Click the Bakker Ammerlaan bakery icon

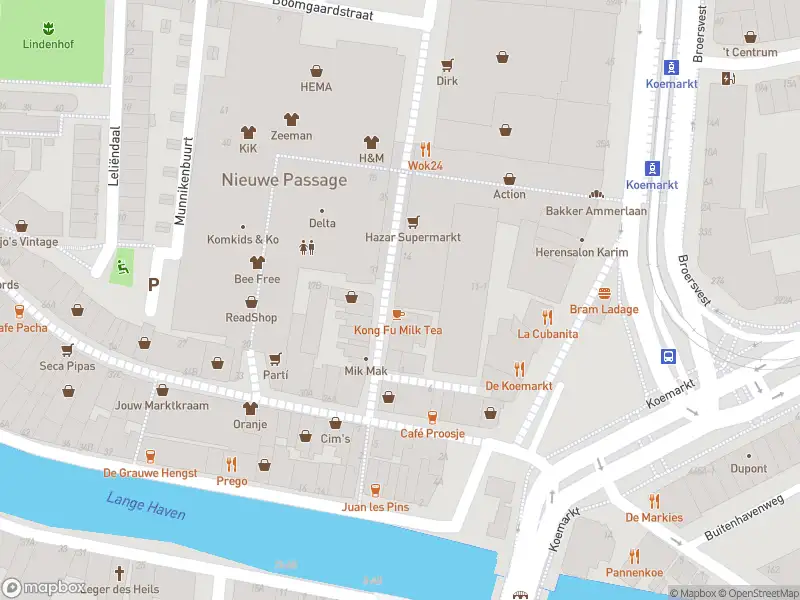pyautogui.click(x=596, y=194)
